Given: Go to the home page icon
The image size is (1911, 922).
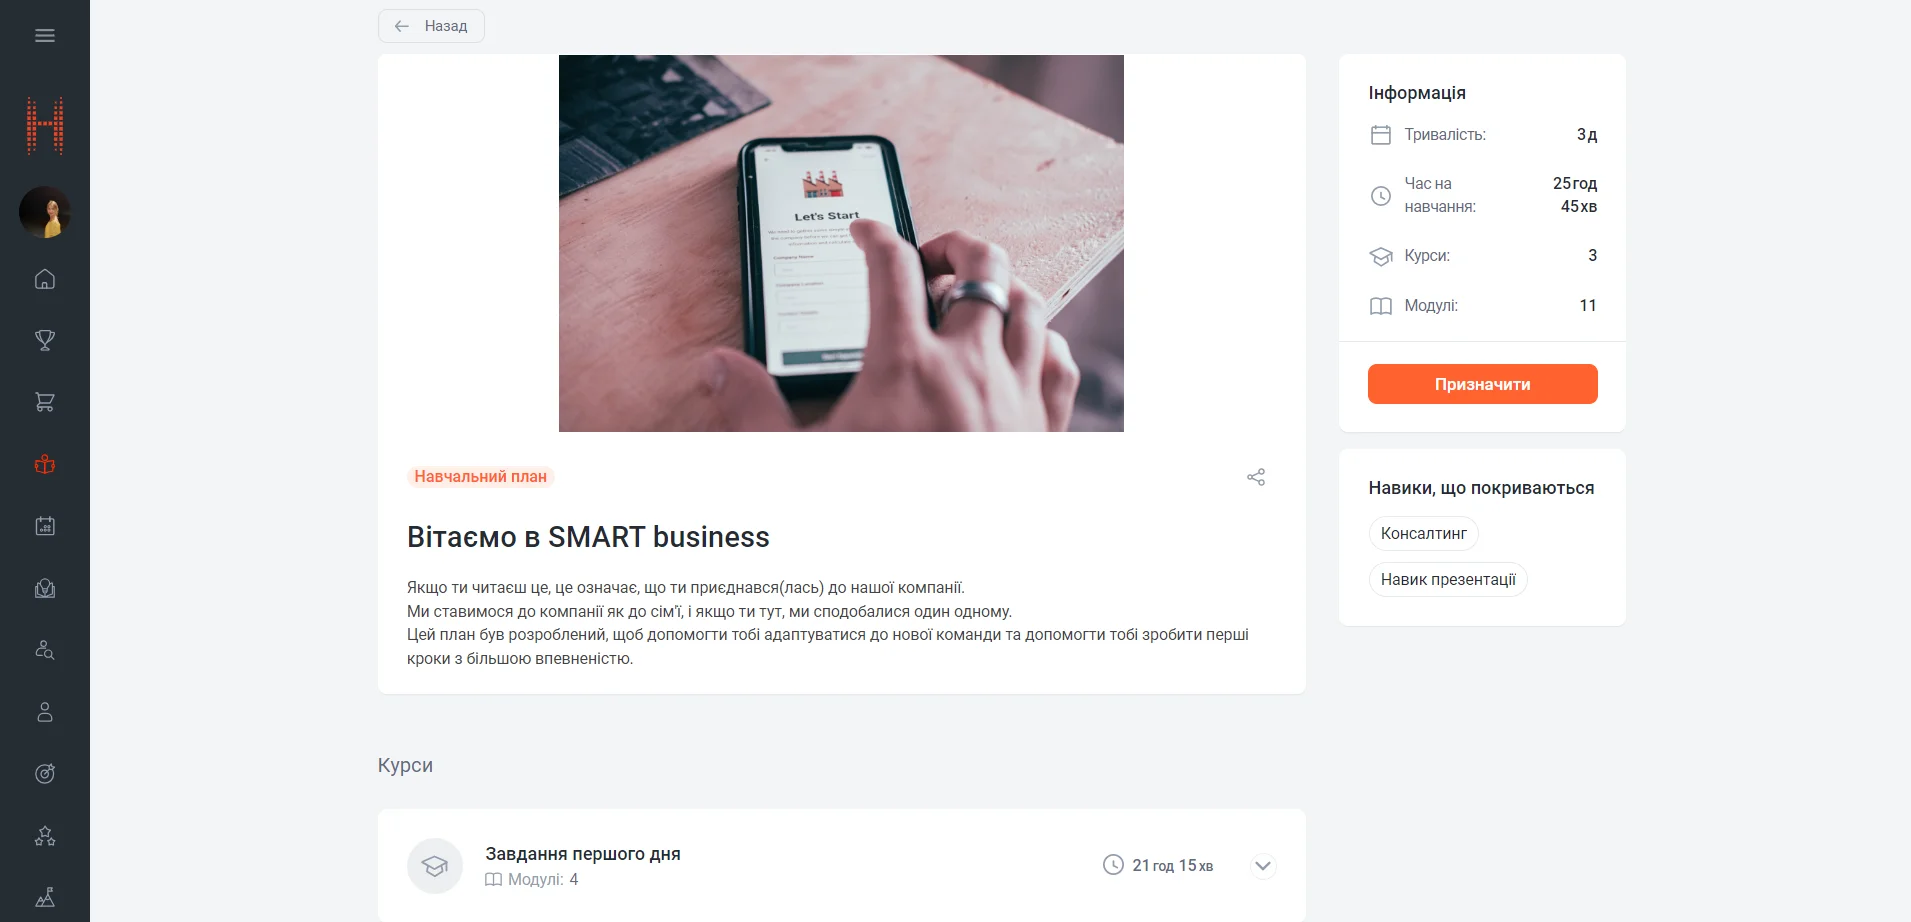Looking at the screenshot, I should pyautogui.click(x=45, y=279).
